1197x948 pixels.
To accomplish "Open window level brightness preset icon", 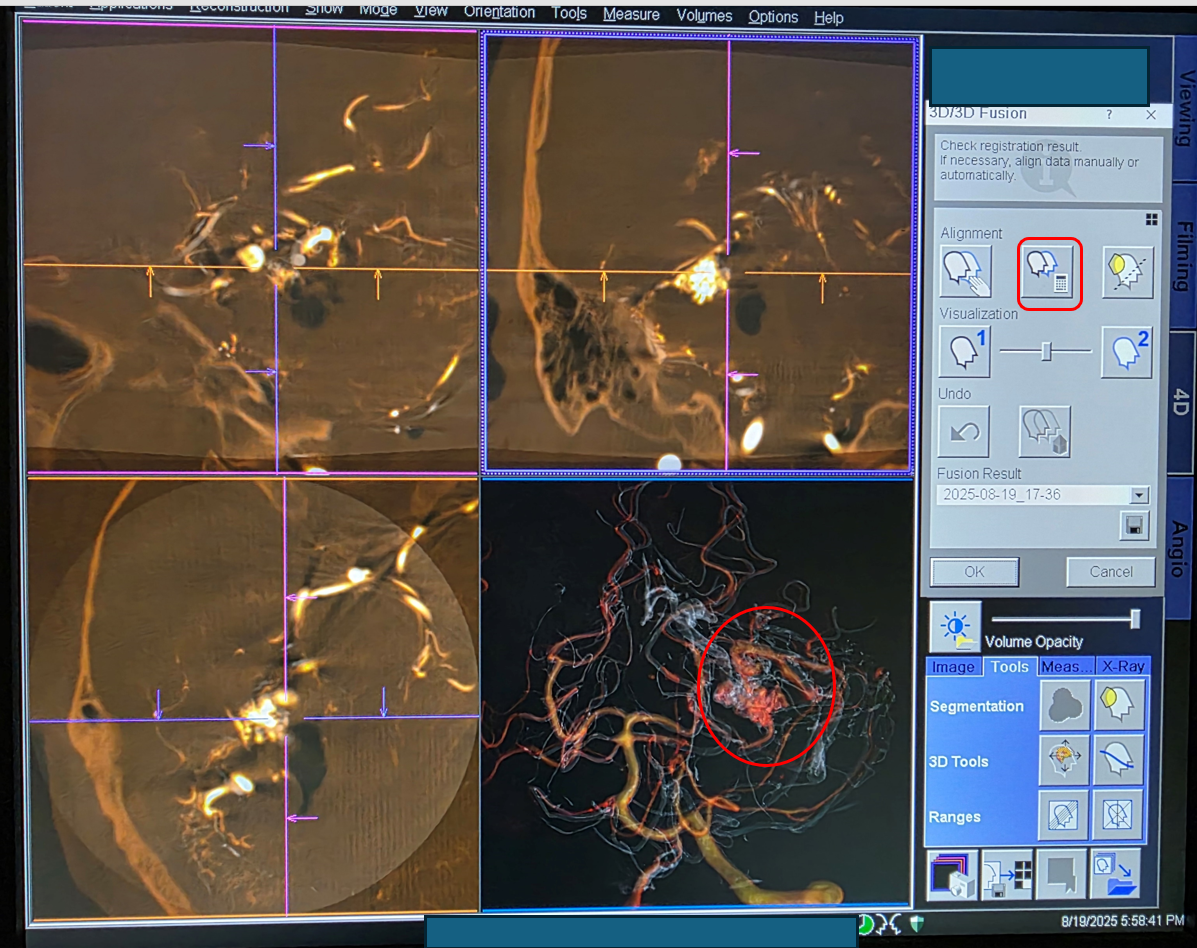I will point(955,626).
